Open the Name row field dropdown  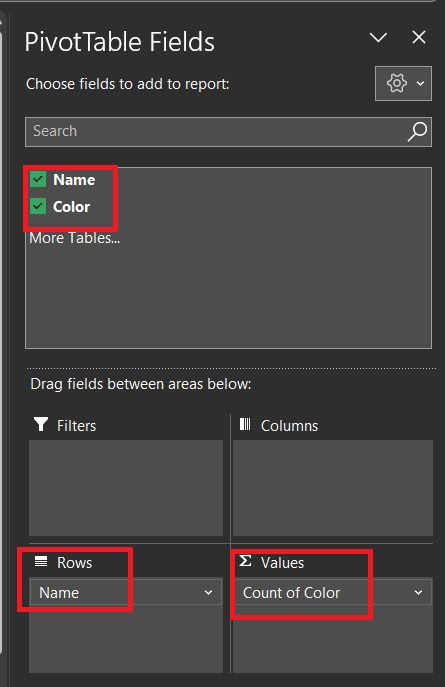[208, 593]
